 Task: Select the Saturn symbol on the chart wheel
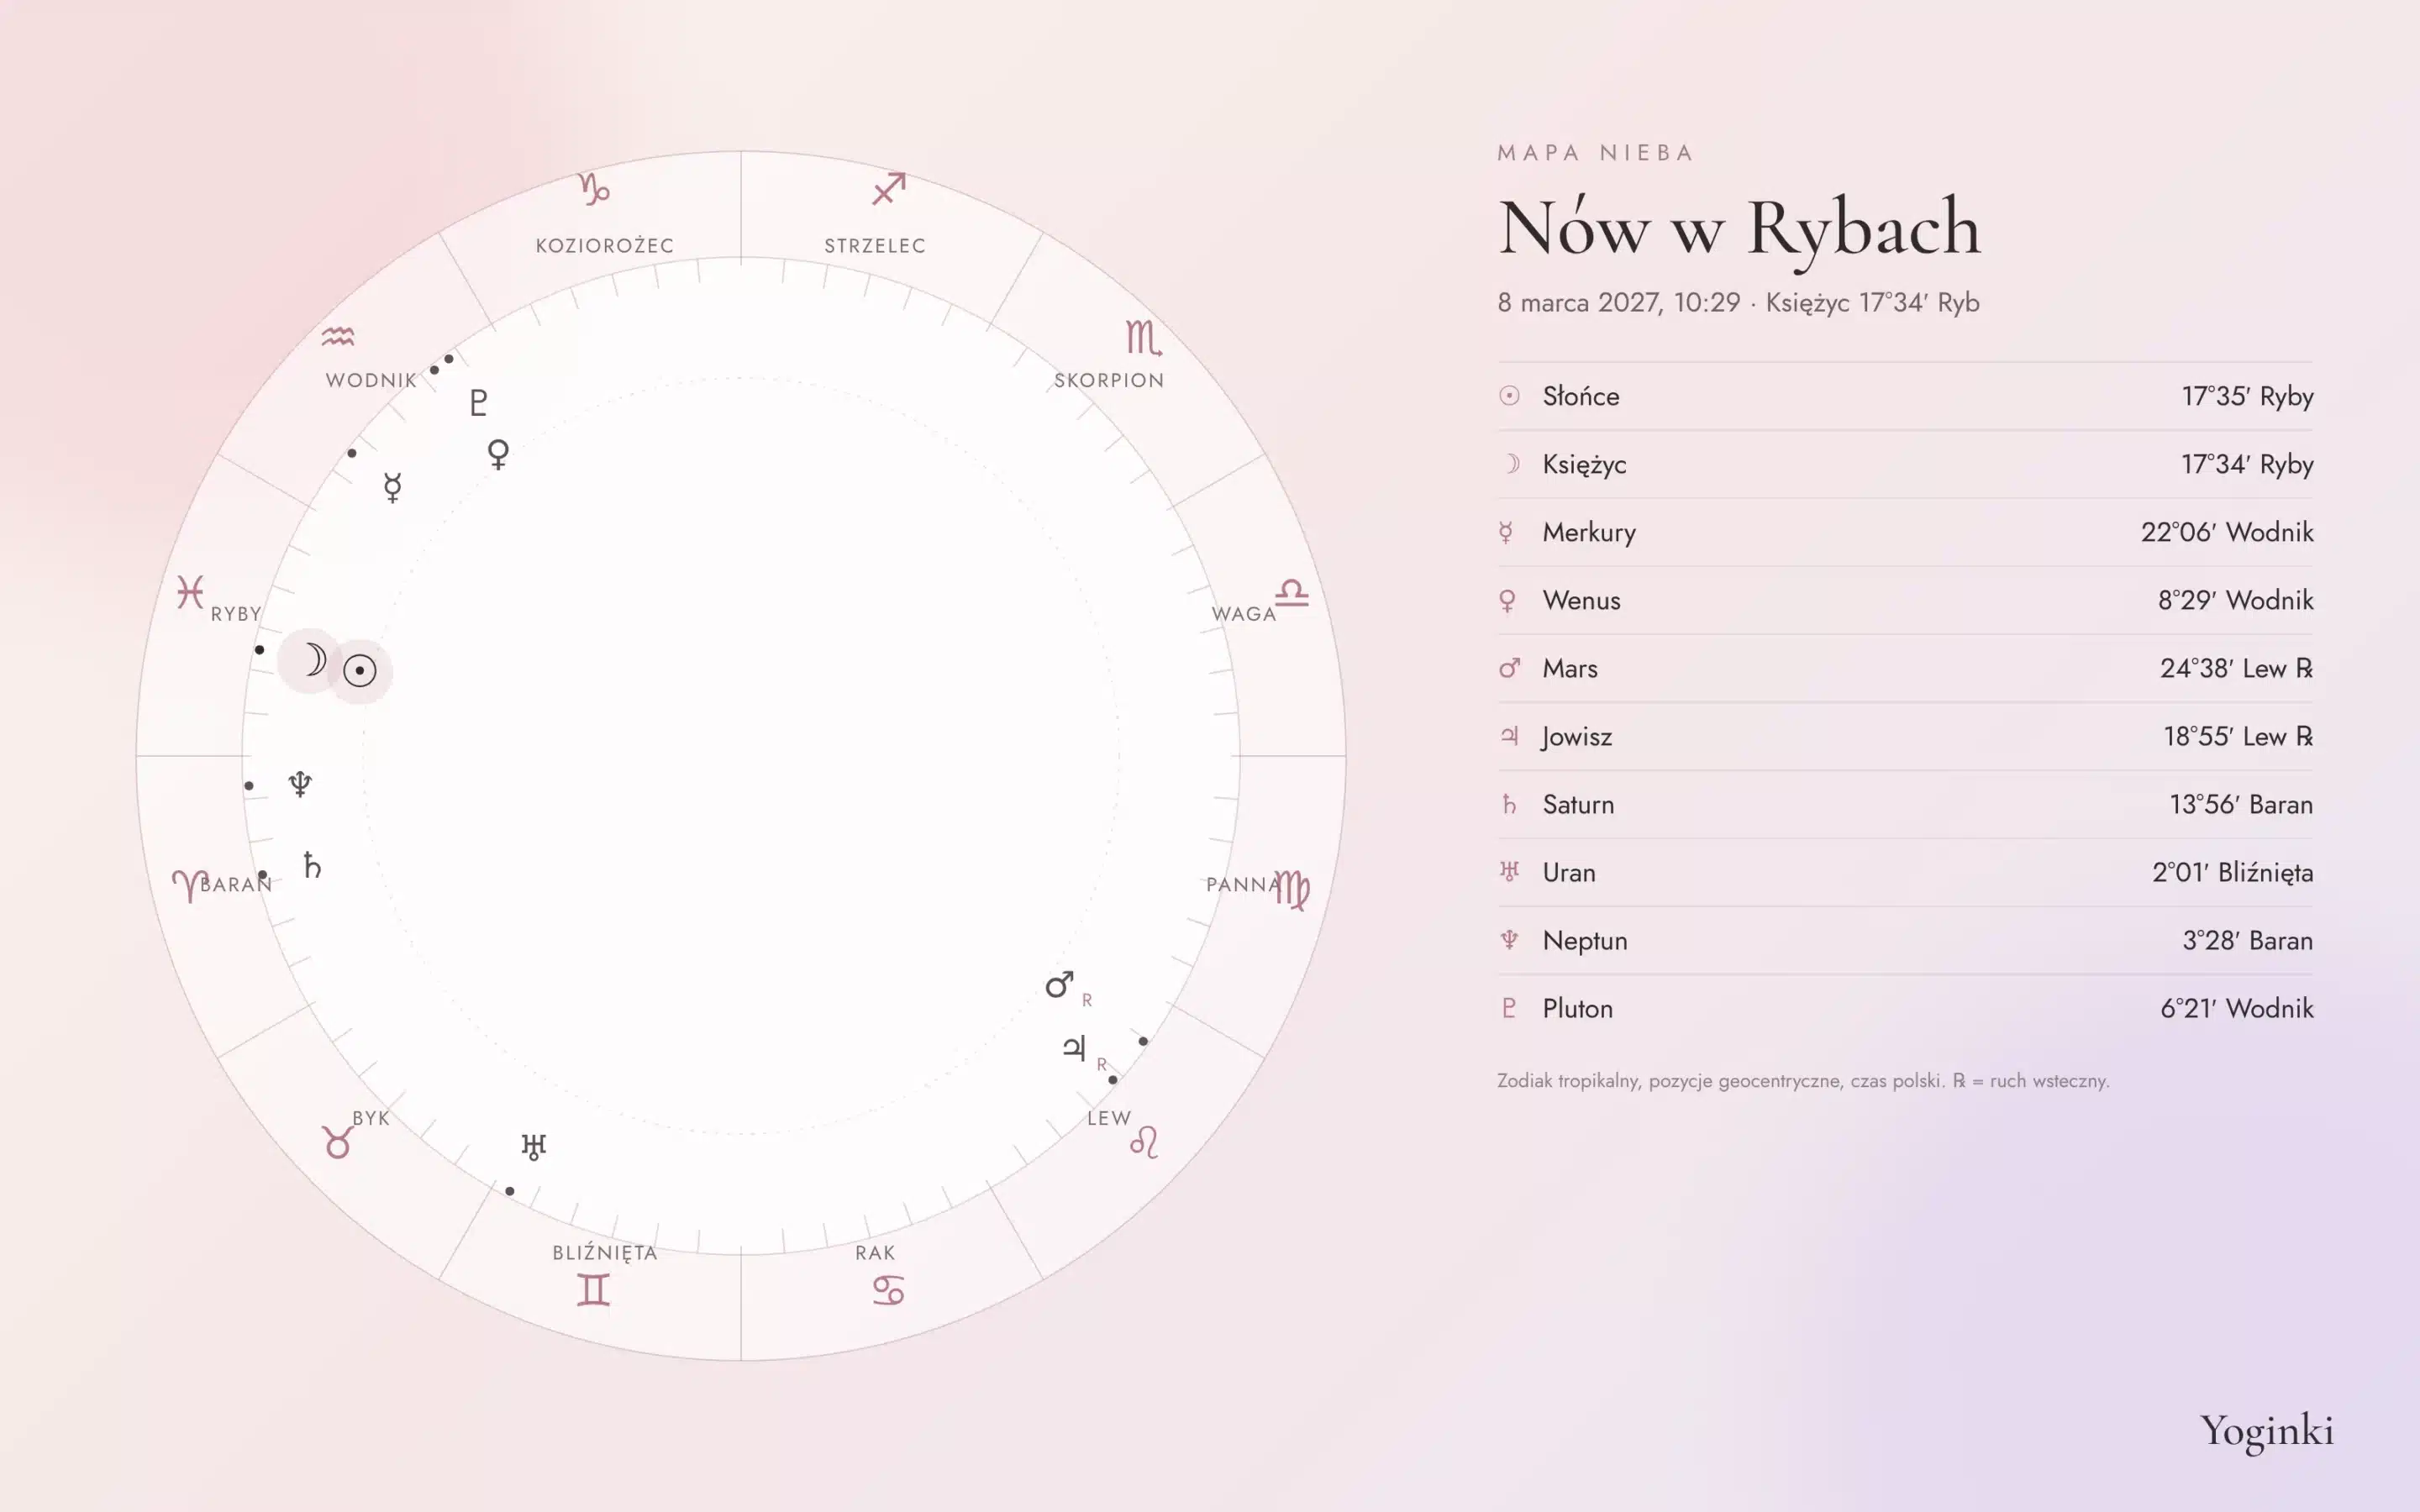(x=312, y=865)
